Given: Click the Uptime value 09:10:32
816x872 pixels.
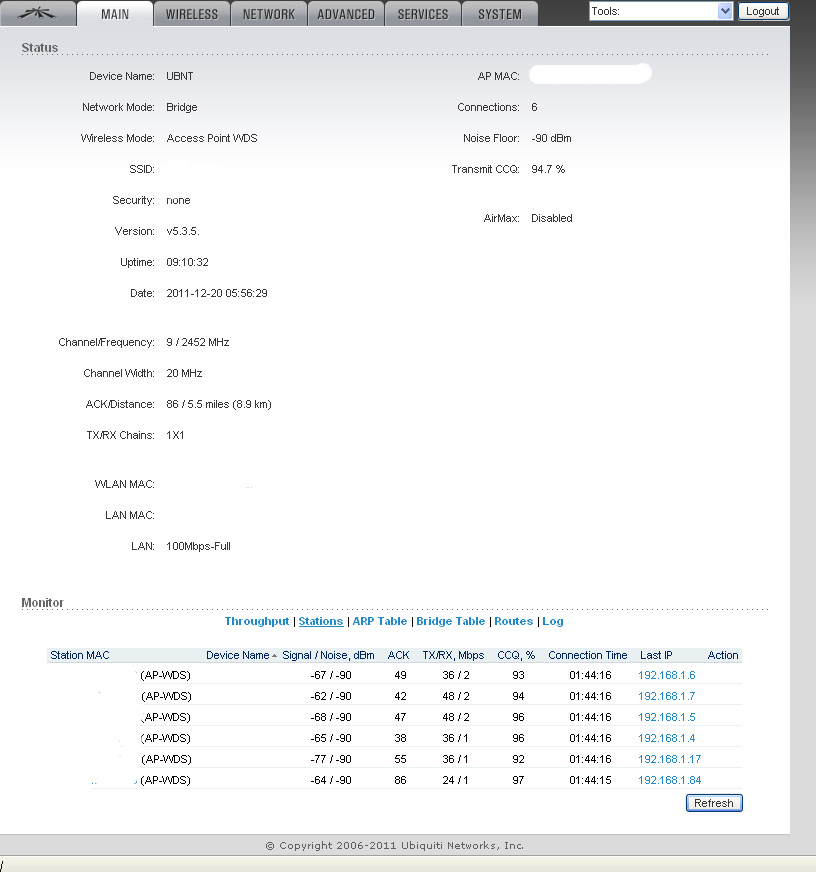Looking at the screenshot, I should (x=187, y=262).
